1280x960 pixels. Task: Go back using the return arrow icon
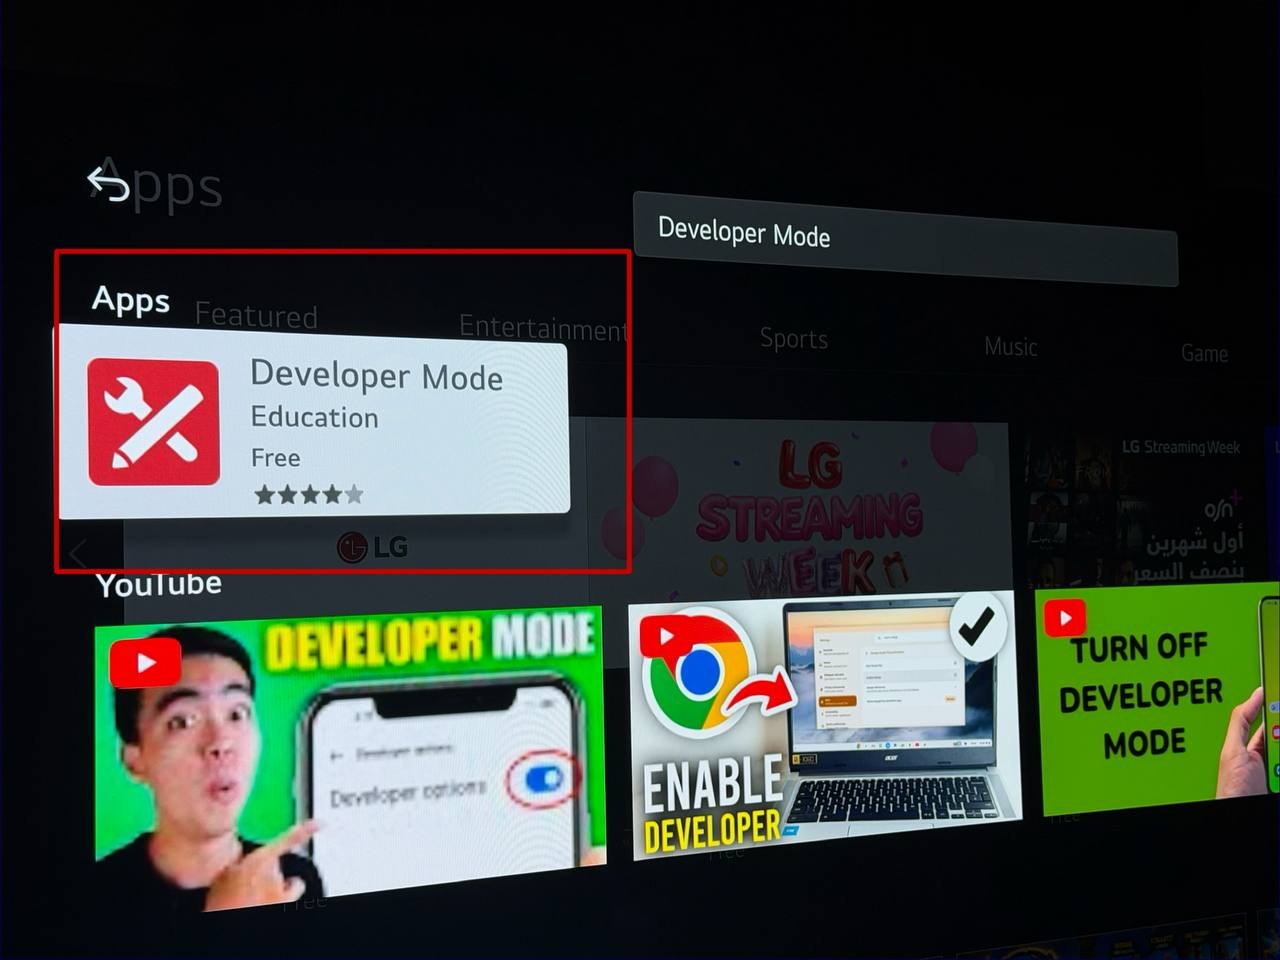pyautogui.click(x=108, y=184)
